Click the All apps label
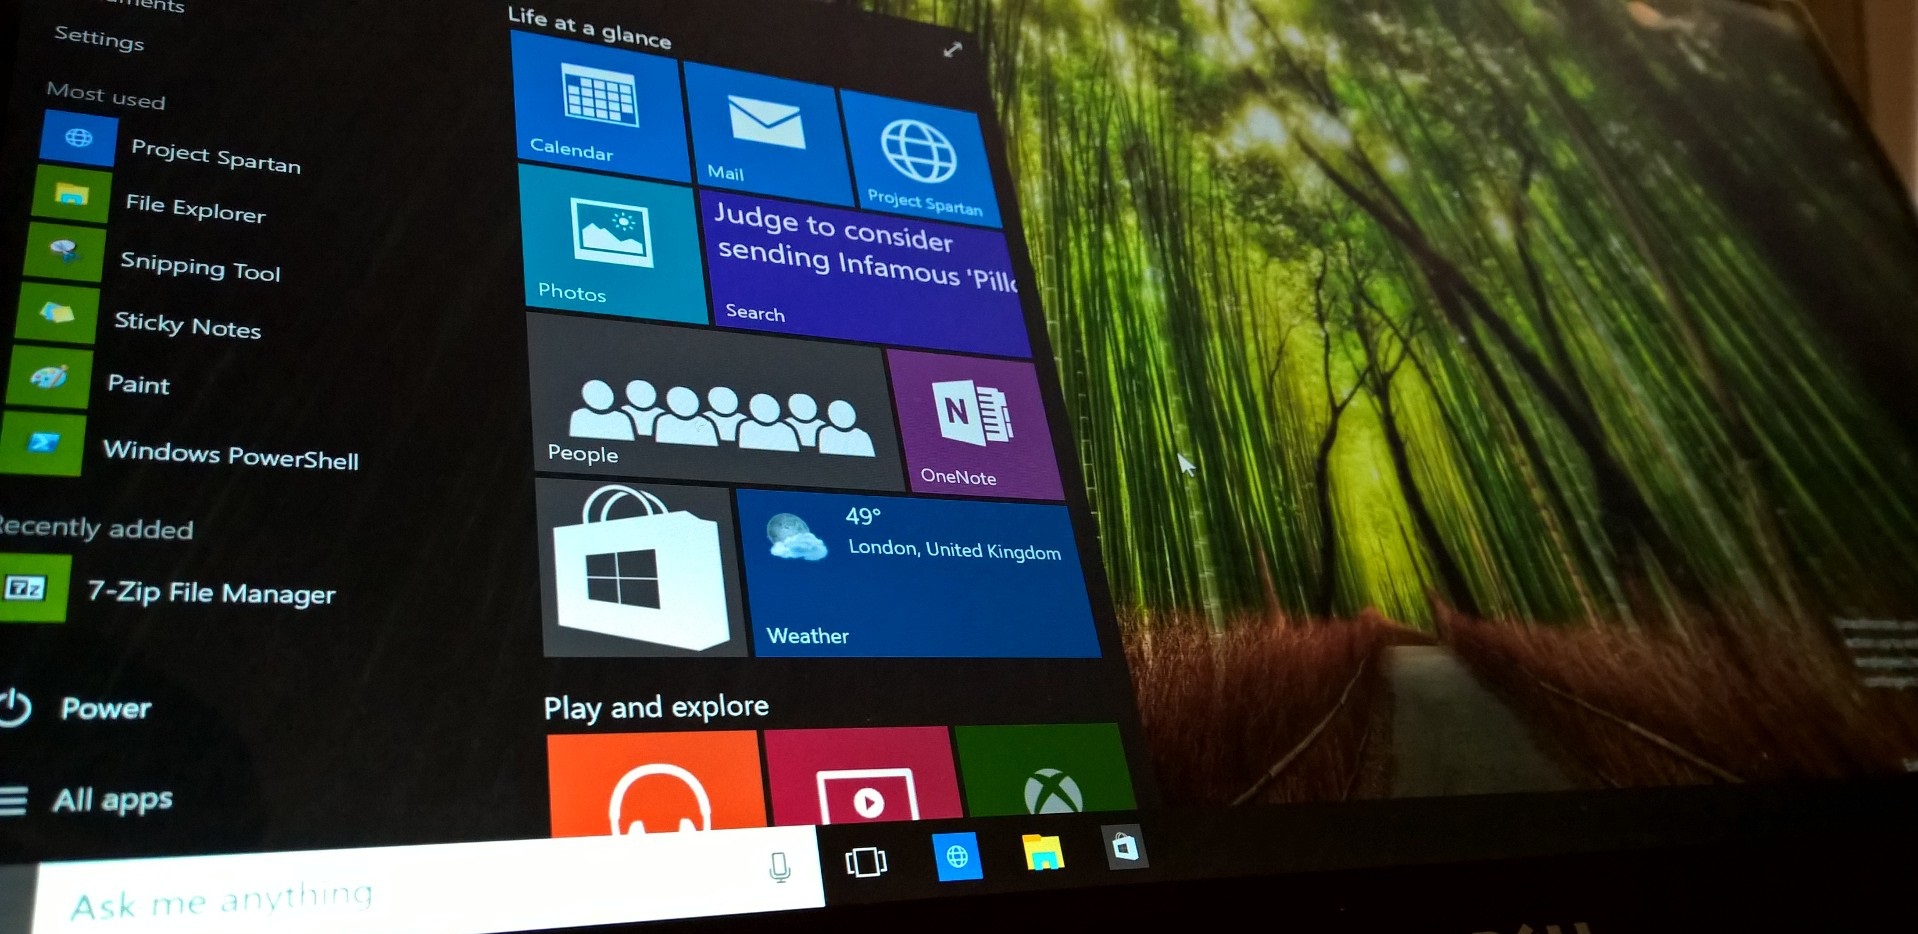 tap(112, 800)
